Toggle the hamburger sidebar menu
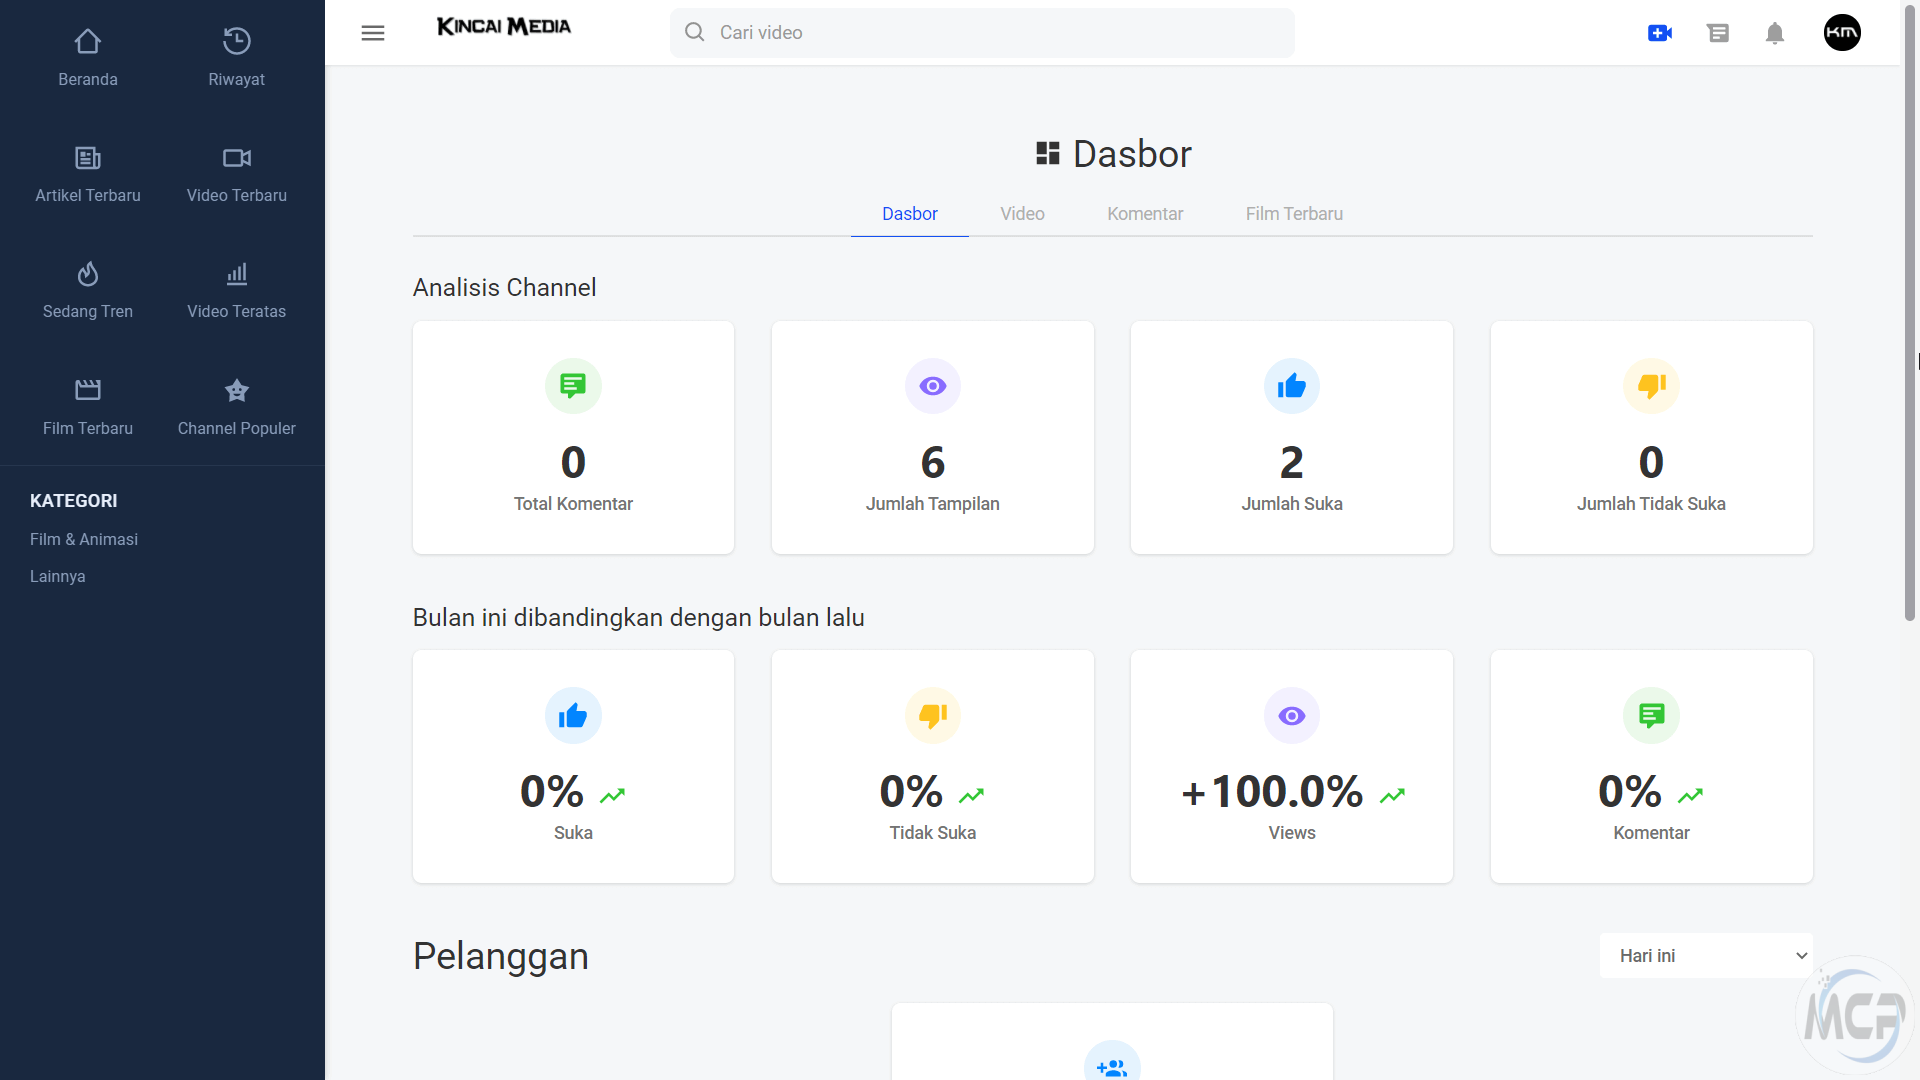This screenshot has width=1920, height=1080. click(x=373, y=33)
